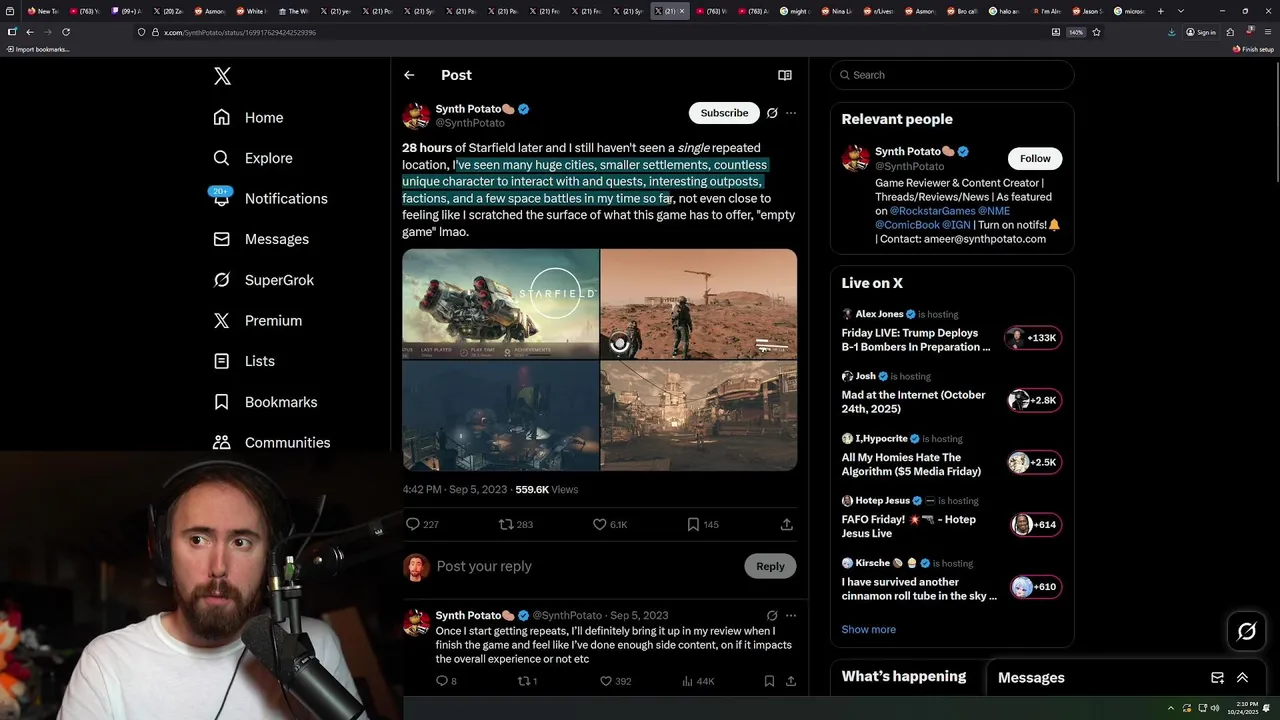Click the Search box on X
This screenshot has width=1280, height=720.
(x=952, y=75)
